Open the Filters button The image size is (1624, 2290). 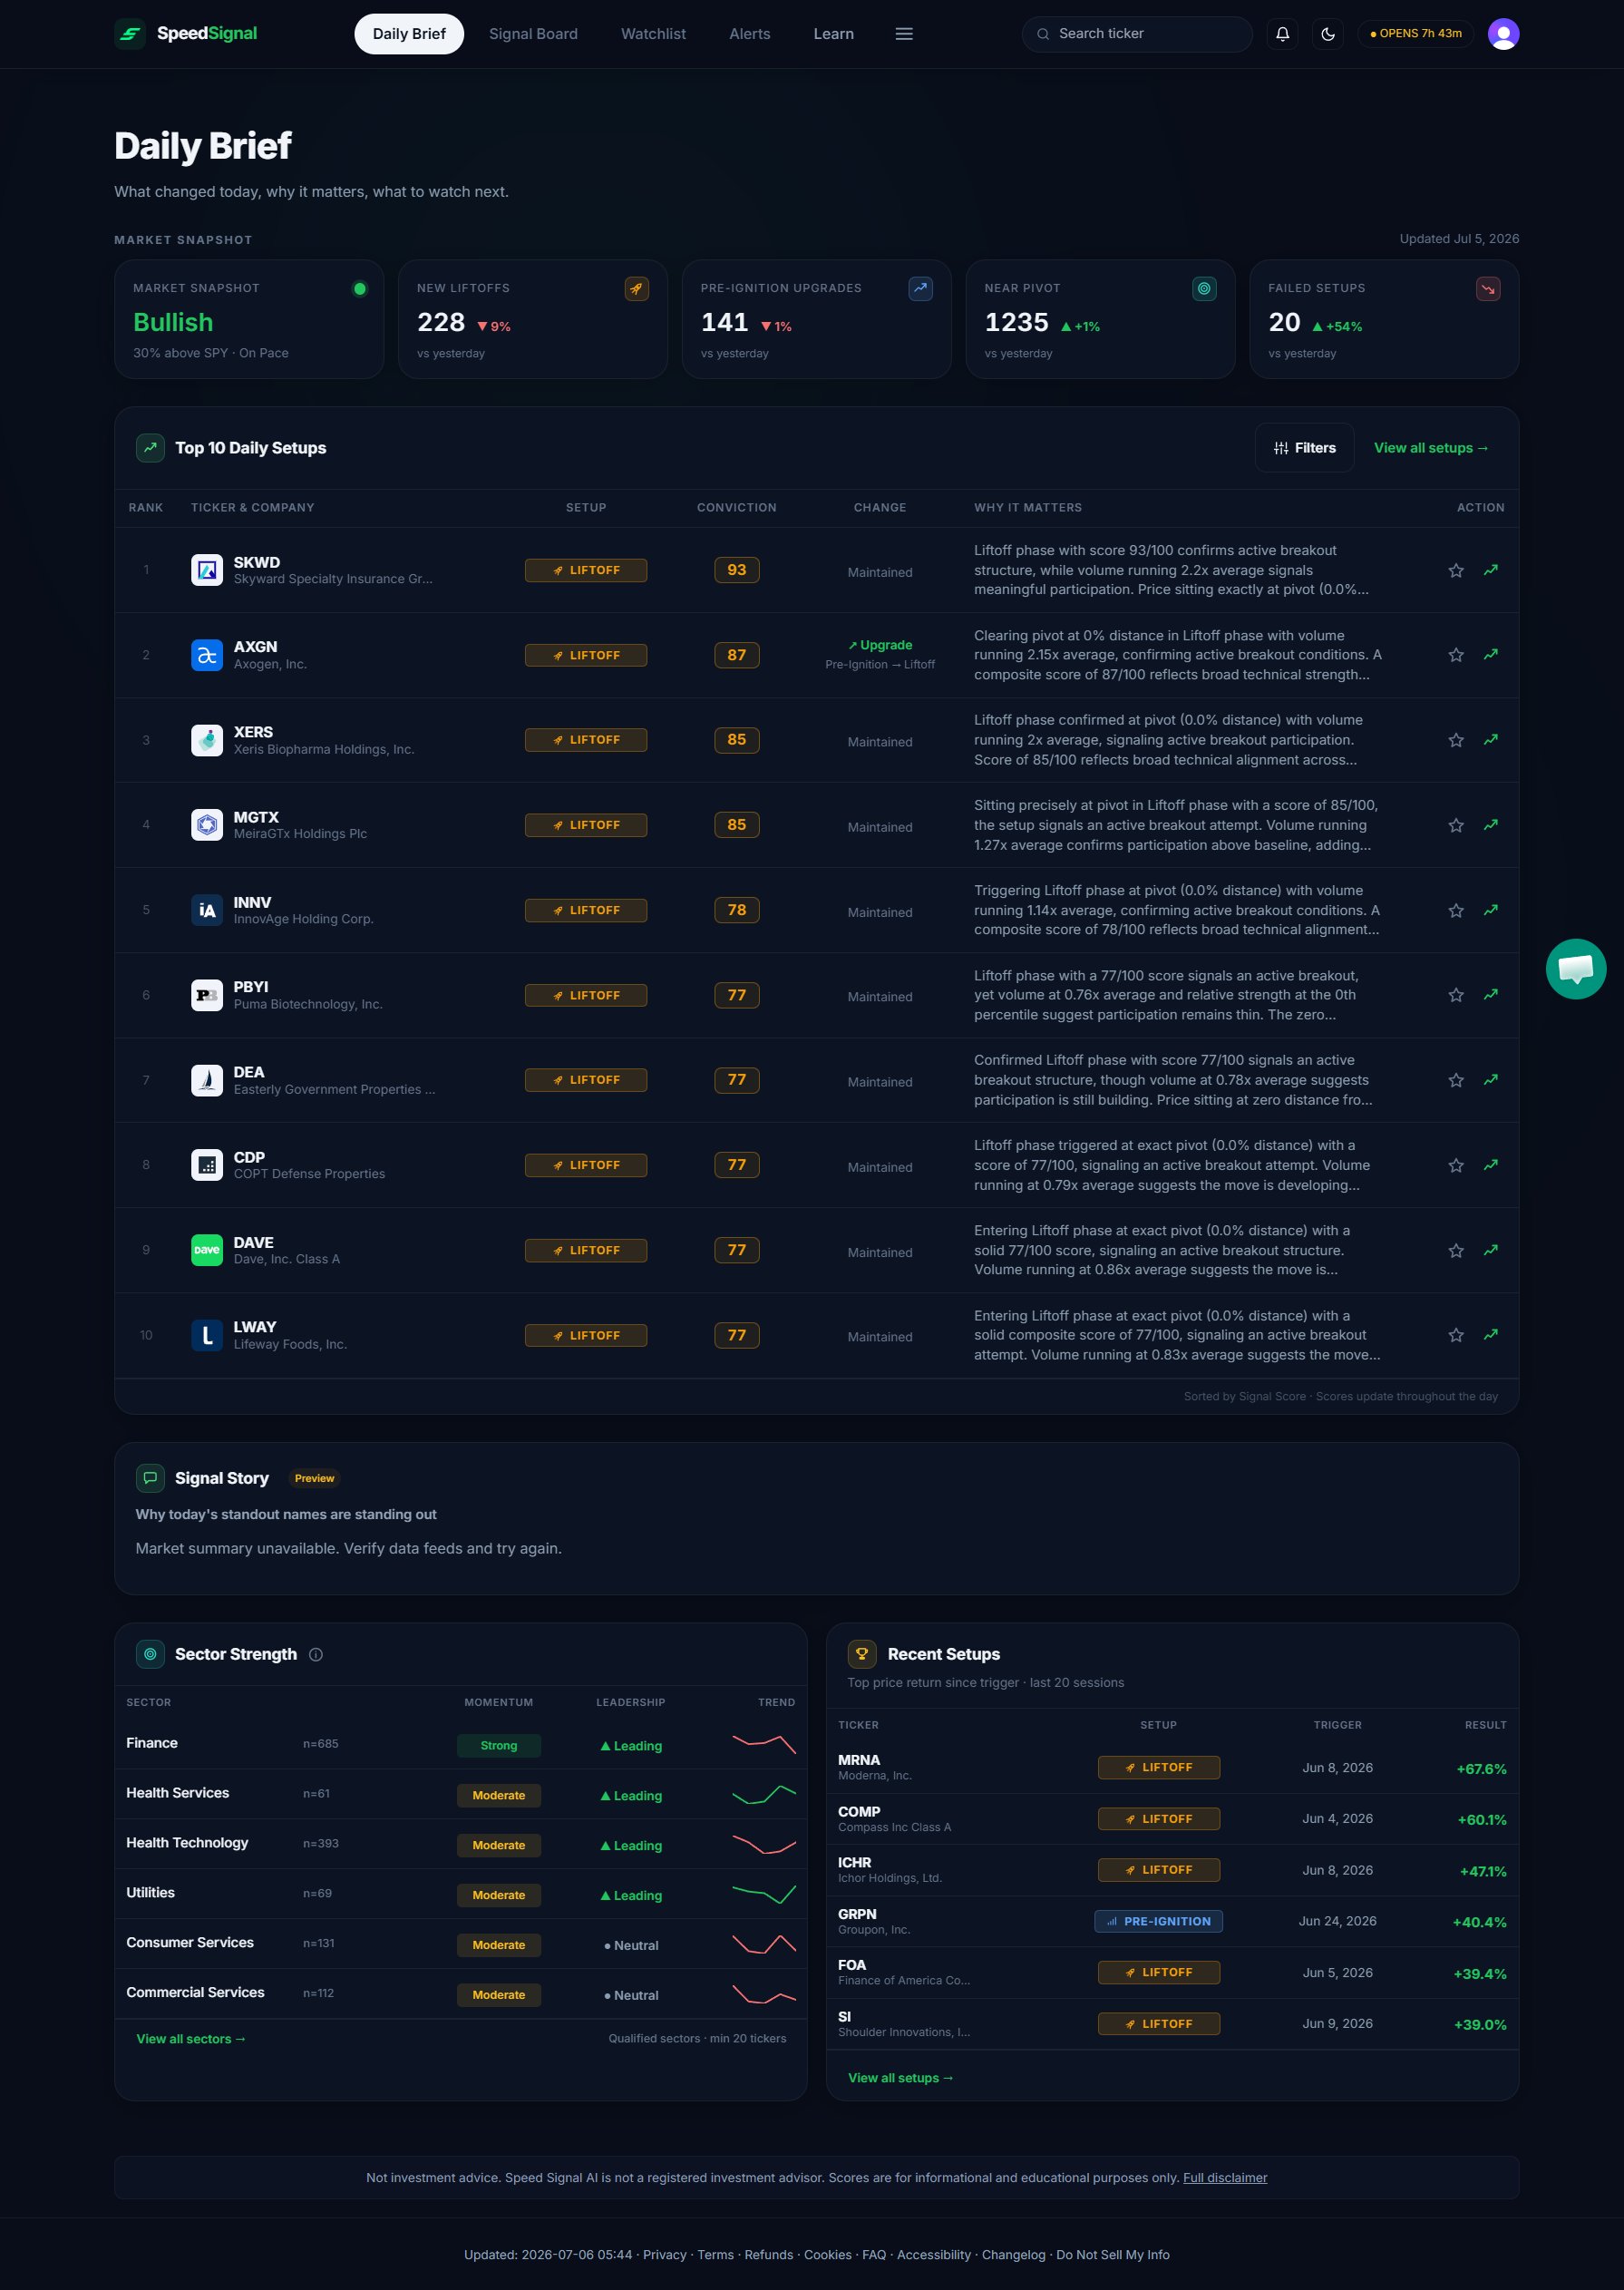coord(1305,448)
